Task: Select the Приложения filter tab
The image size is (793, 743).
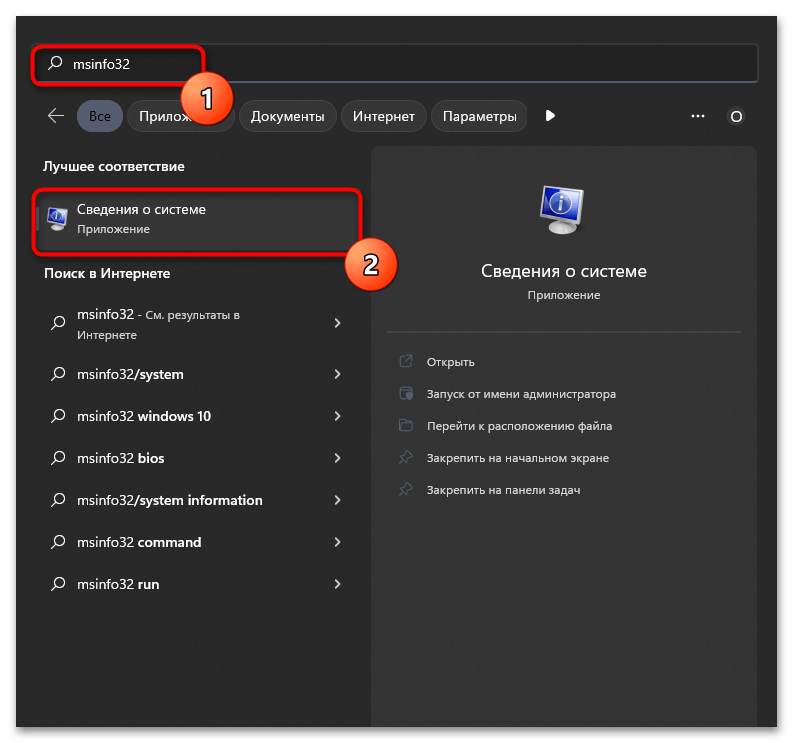Action: pyautogui.click(x=181, y=116)
